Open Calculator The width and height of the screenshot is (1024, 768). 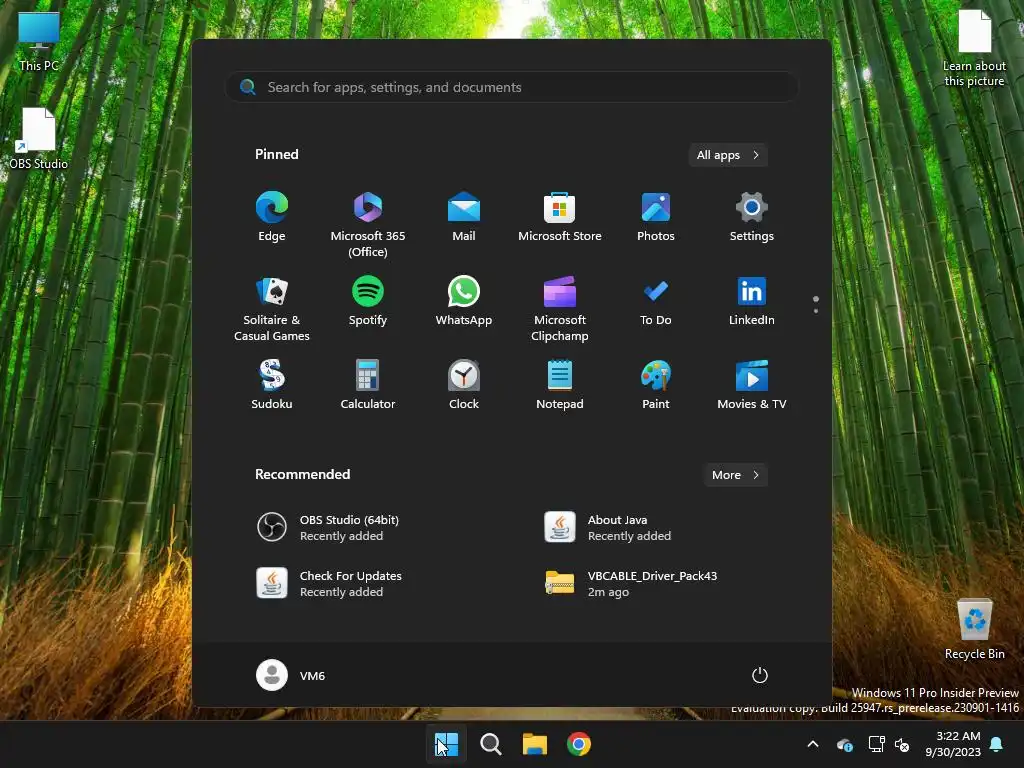[x=368, y=385]
